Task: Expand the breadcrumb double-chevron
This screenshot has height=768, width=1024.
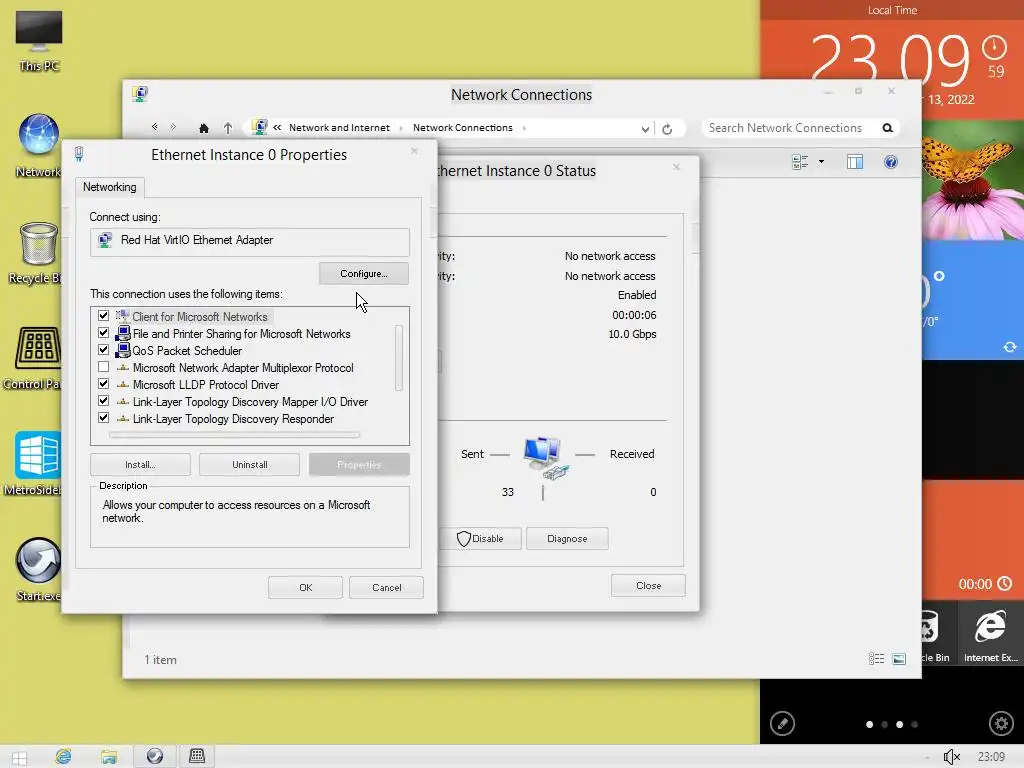Action: pyautogui.click(x=277, y=127)
